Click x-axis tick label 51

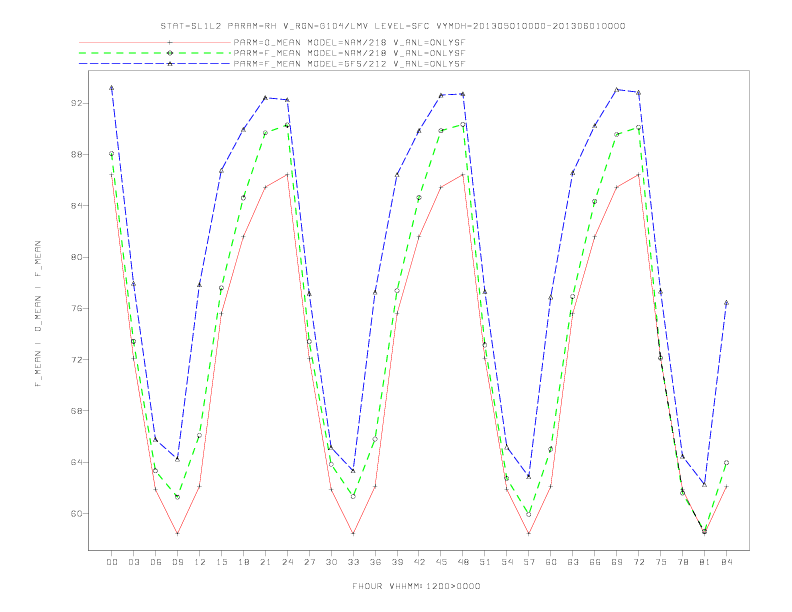(485, 562)
